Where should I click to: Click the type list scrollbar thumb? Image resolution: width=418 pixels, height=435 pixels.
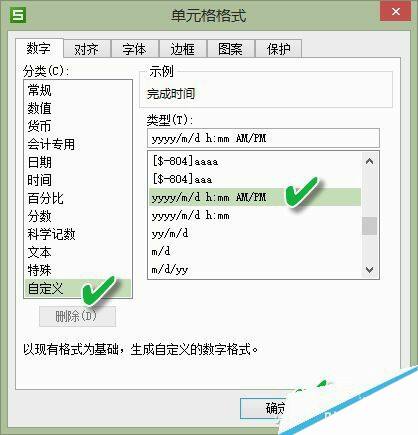click(369, 226)
